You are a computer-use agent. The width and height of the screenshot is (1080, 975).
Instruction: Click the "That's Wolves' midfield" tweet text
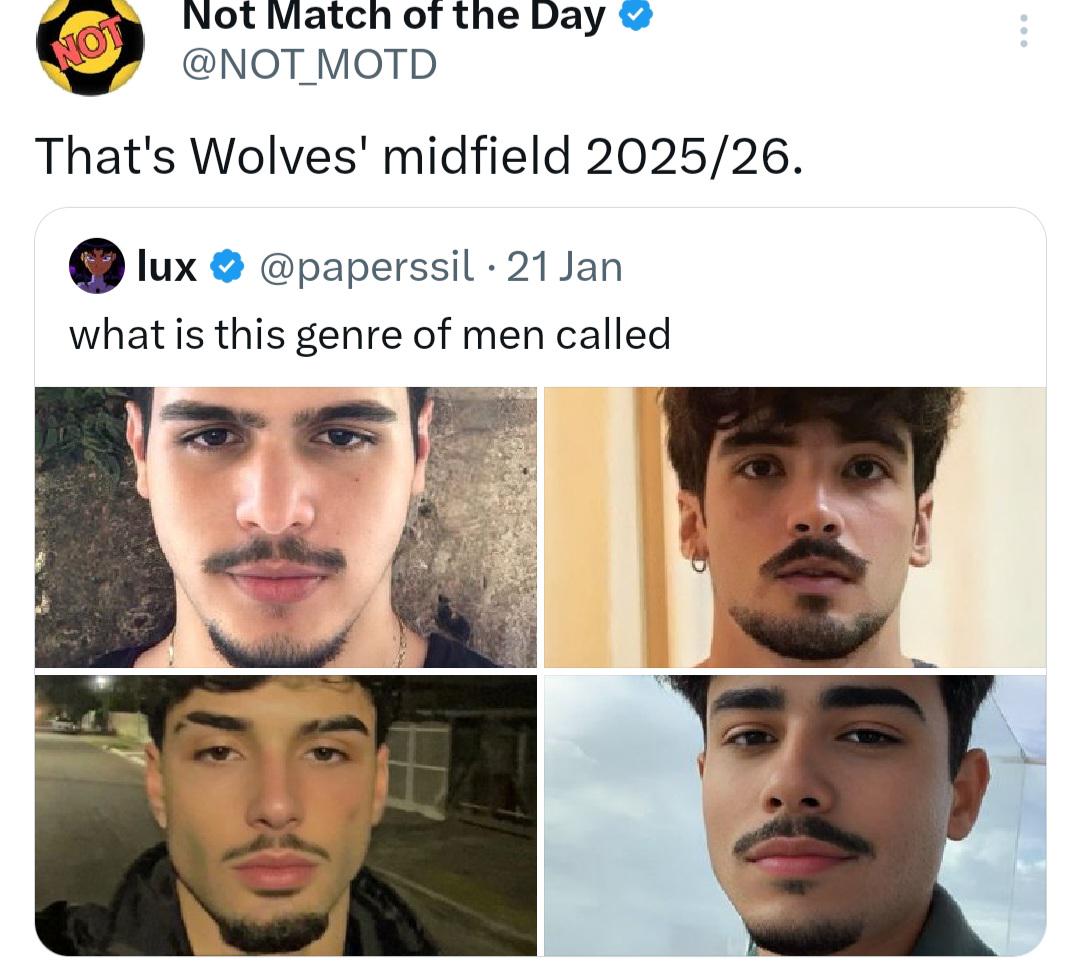(x=418, y=155)
